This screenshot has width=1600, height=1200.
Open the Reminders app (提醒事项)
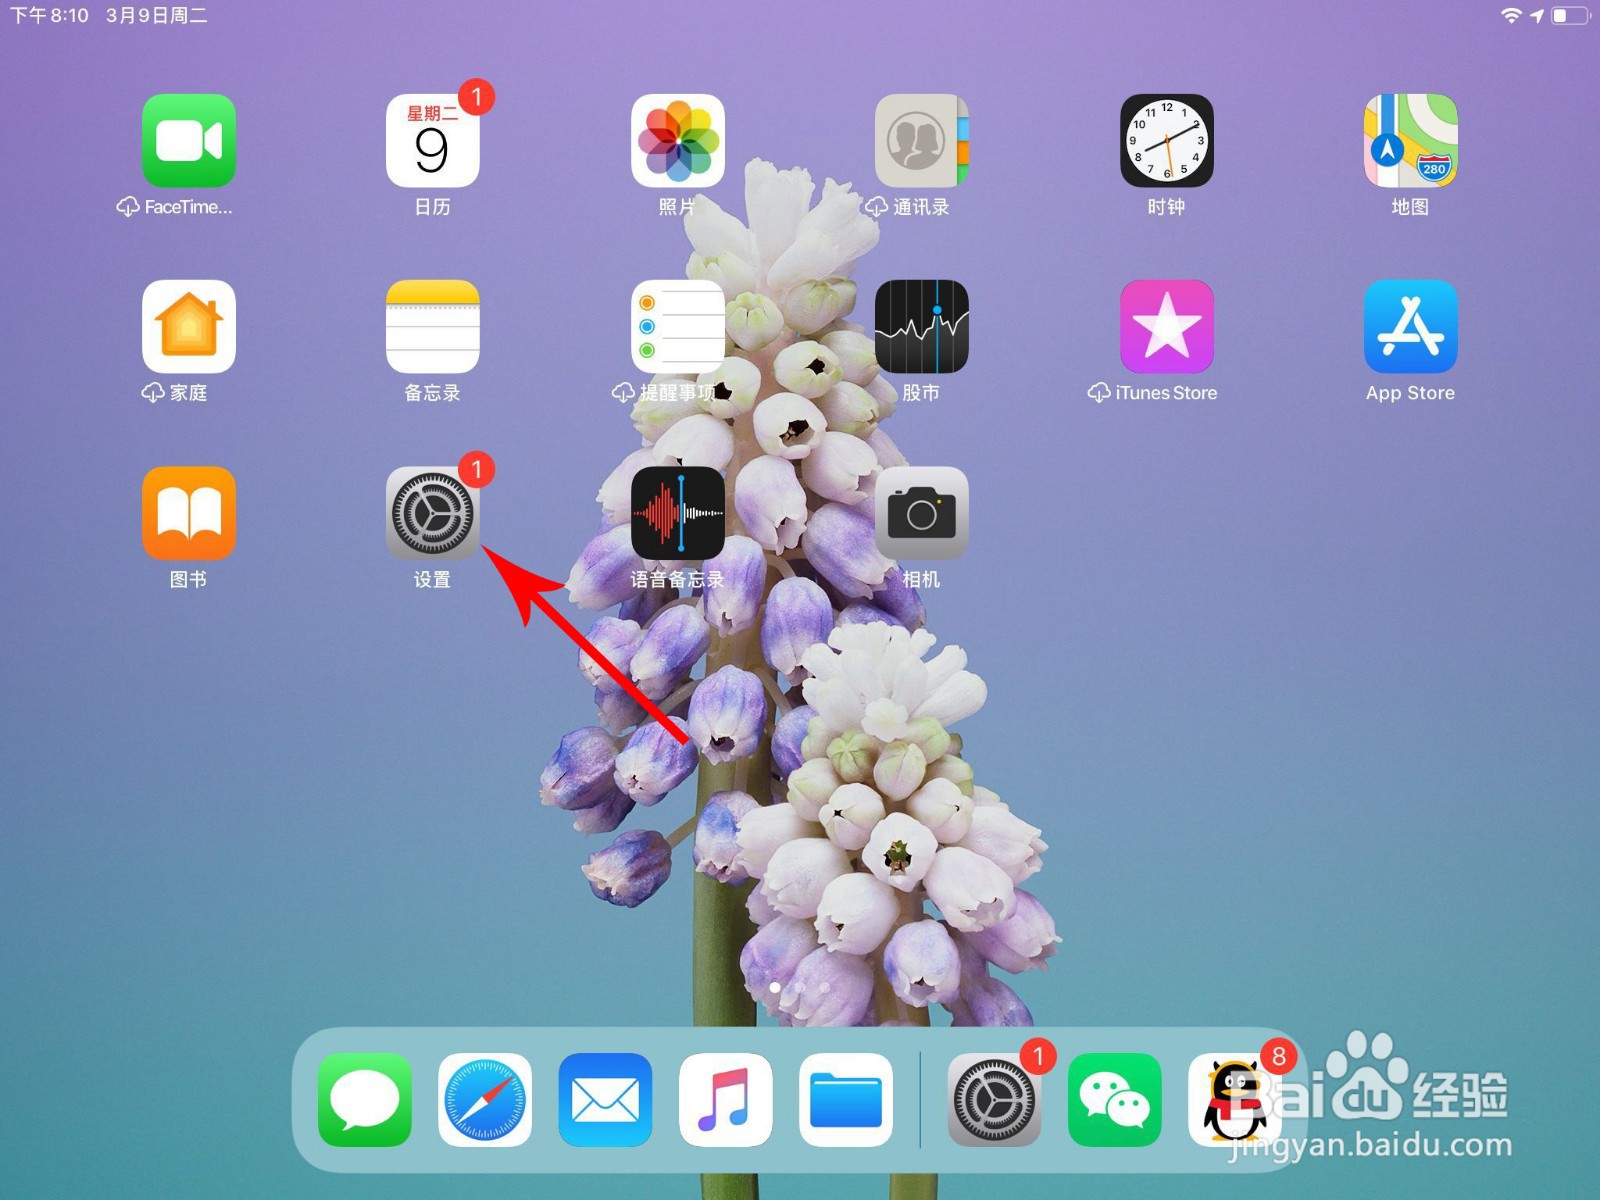[x=677, y=326]
